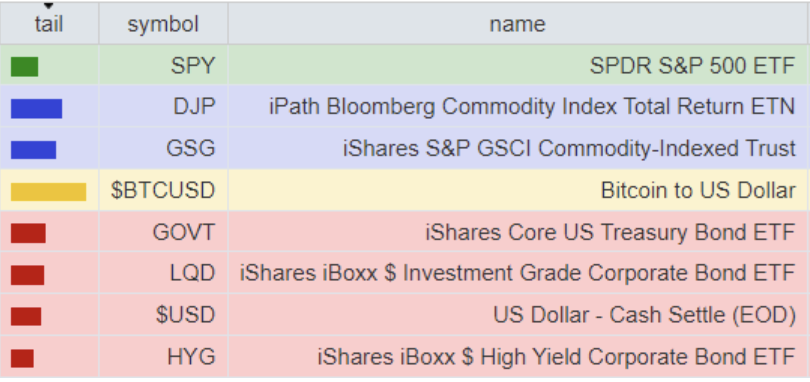The image size is (810, 382).
Task: Sort by the symbol column header
Action: (163, 24)
